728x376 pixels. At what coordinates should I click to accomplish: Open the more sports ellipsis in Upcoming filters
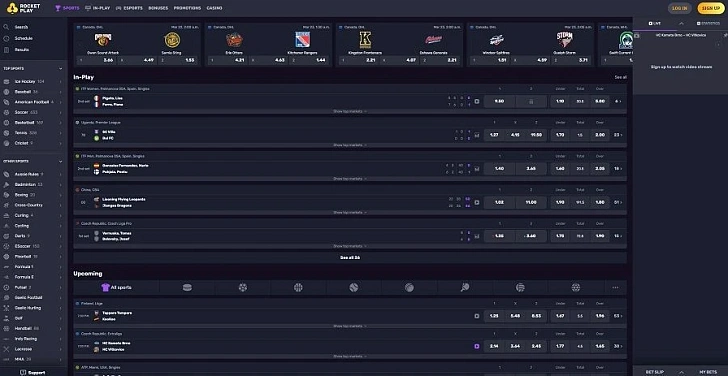point(615,288)
